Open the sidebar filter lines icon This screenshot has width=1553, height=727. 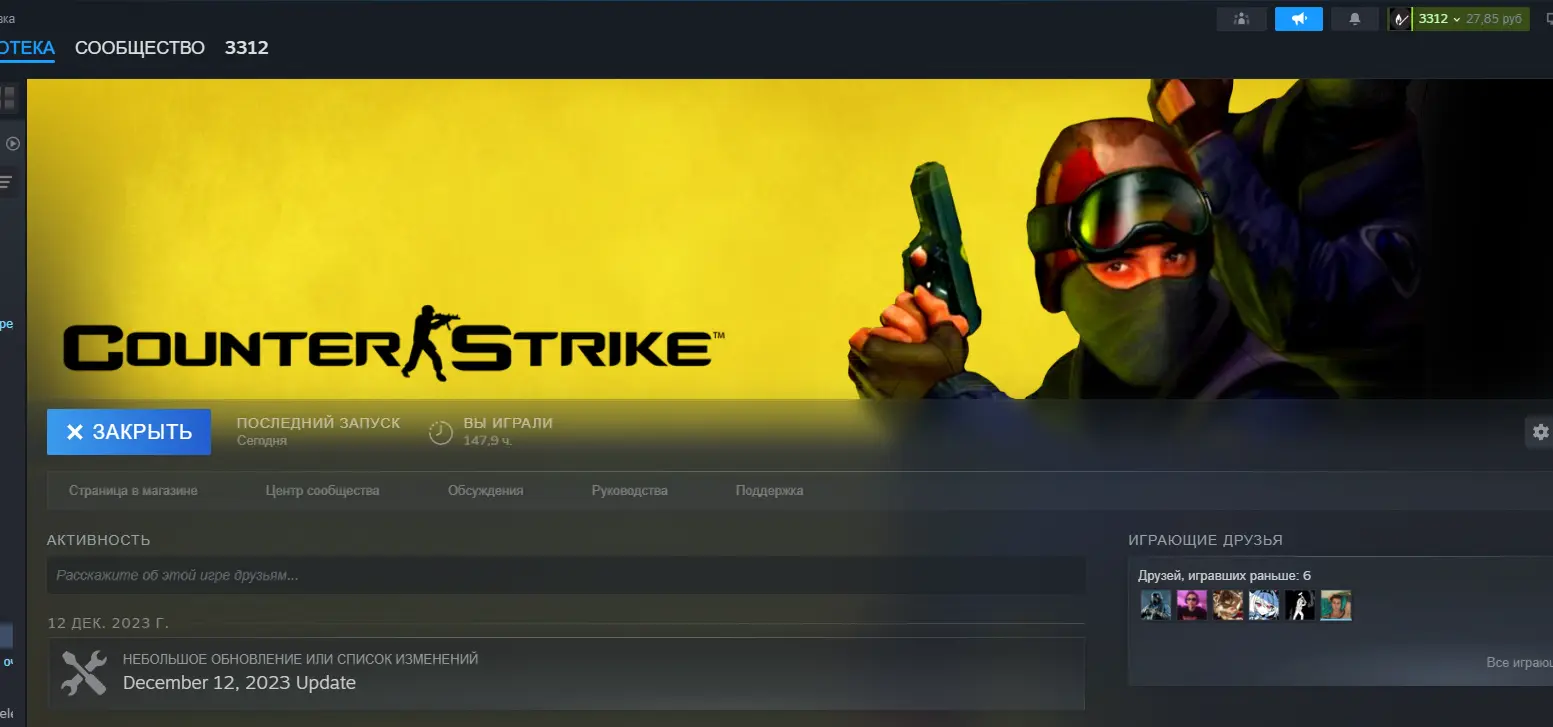point(7,182)
